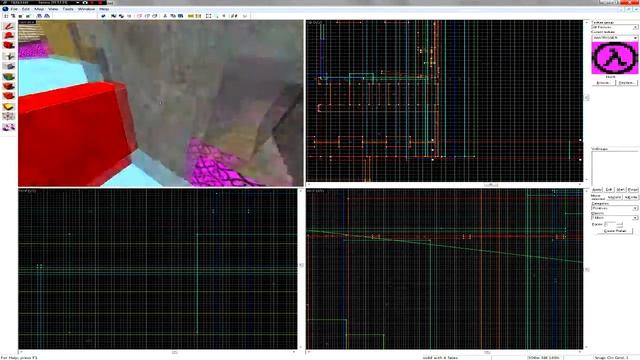Select the Magnify tool
The height and width of the screenshot is (360, 640).
click(x=9, y=36)
